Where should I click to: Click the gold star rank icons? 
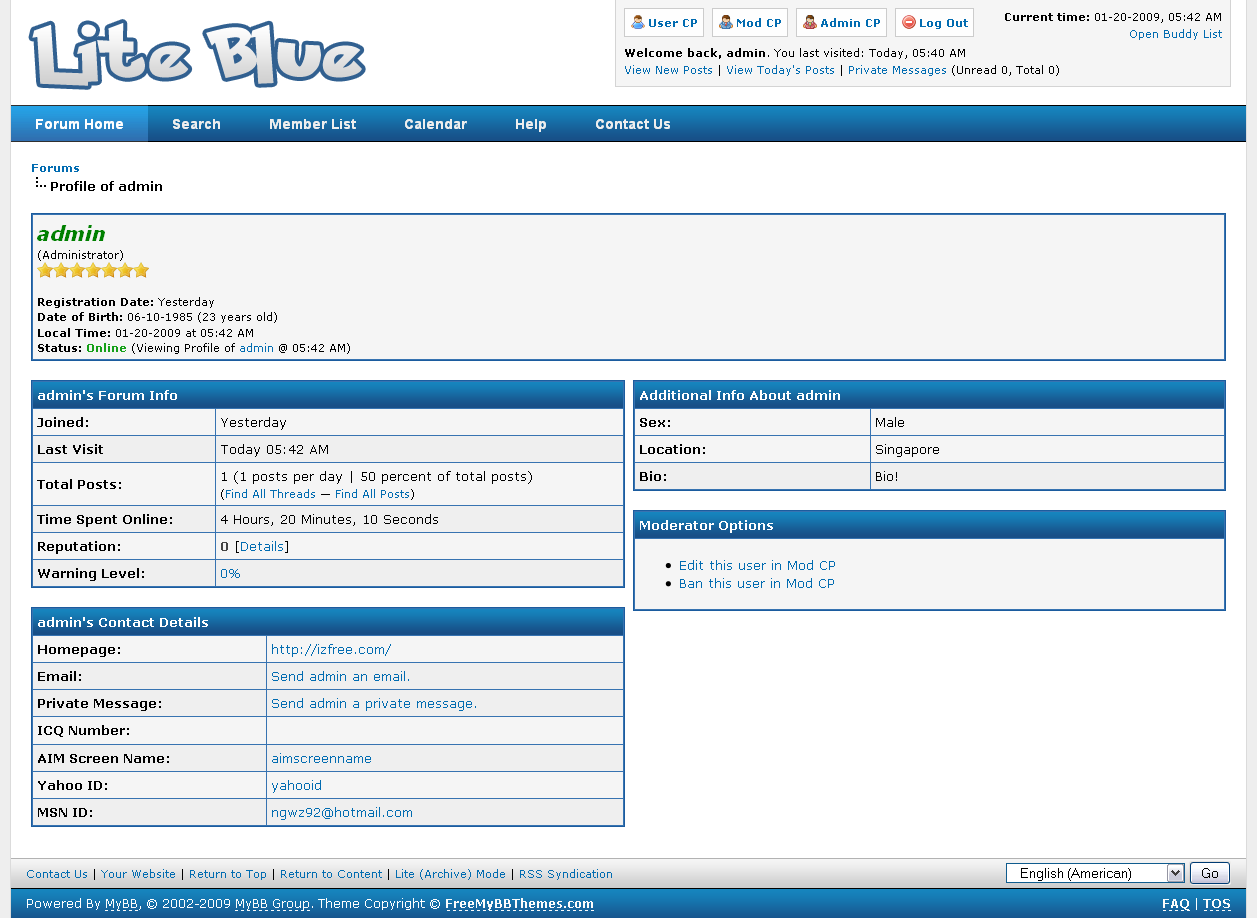click(93, 270)
